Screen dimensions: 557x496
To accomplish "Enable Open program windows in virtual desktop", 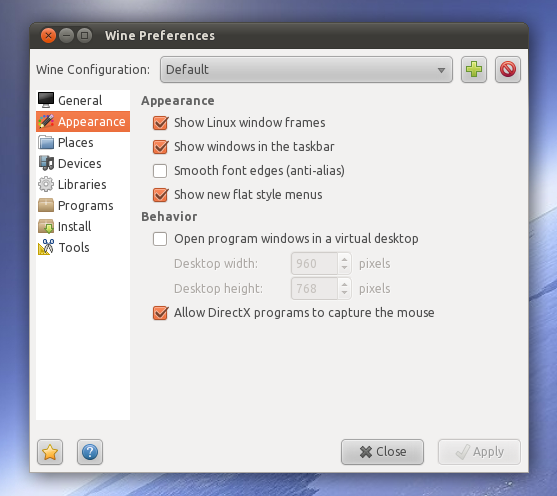I will 160,239.
